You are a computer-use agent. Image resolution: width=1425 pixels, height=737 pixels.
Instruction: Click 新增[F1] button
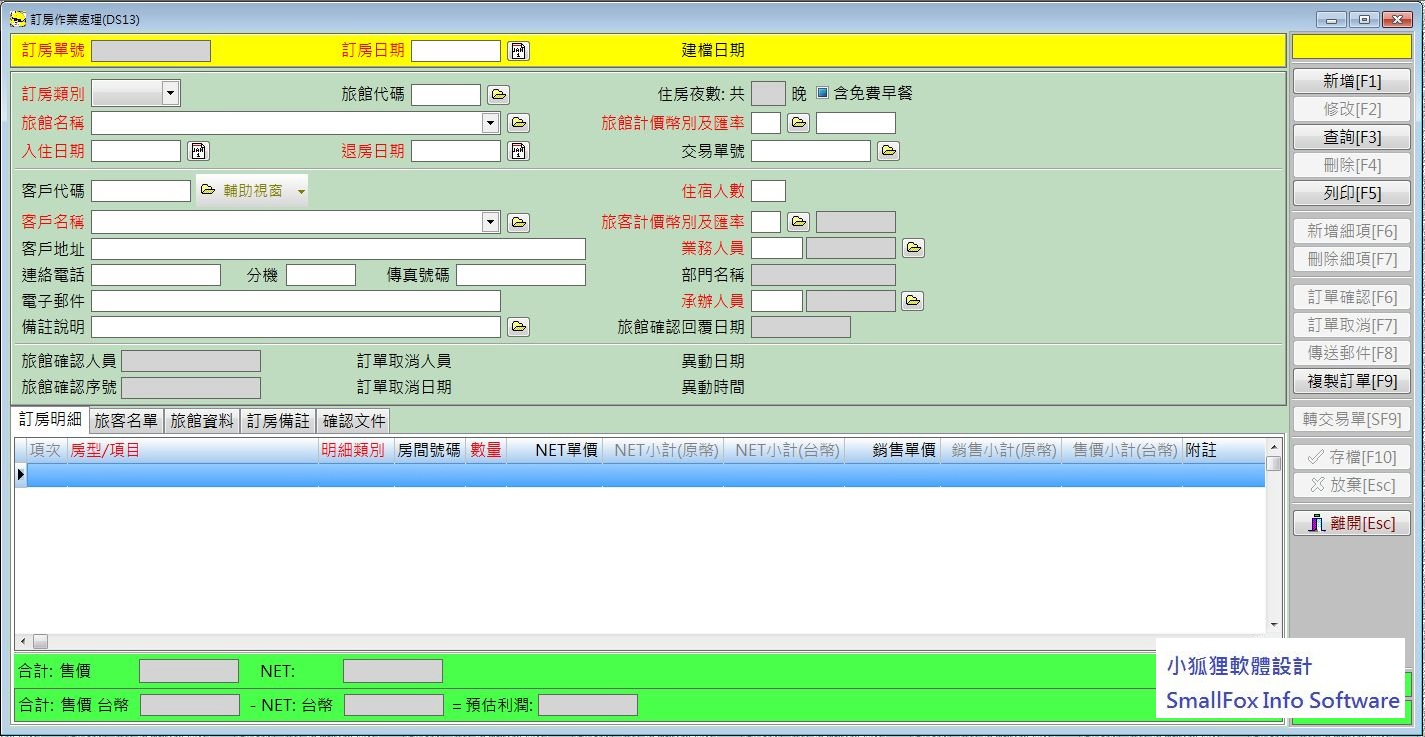click(x=1352, y=81)
